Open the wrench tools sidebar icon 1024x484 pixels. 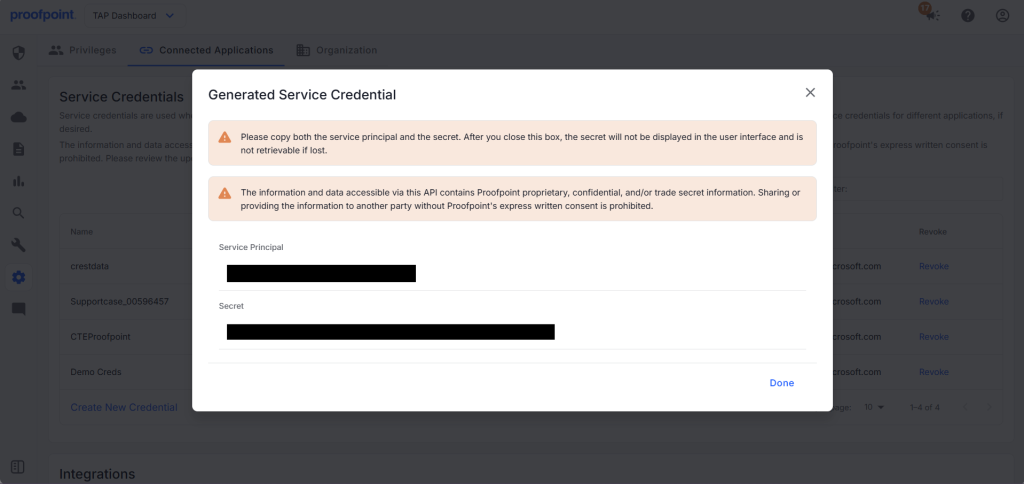pos(18,245)
